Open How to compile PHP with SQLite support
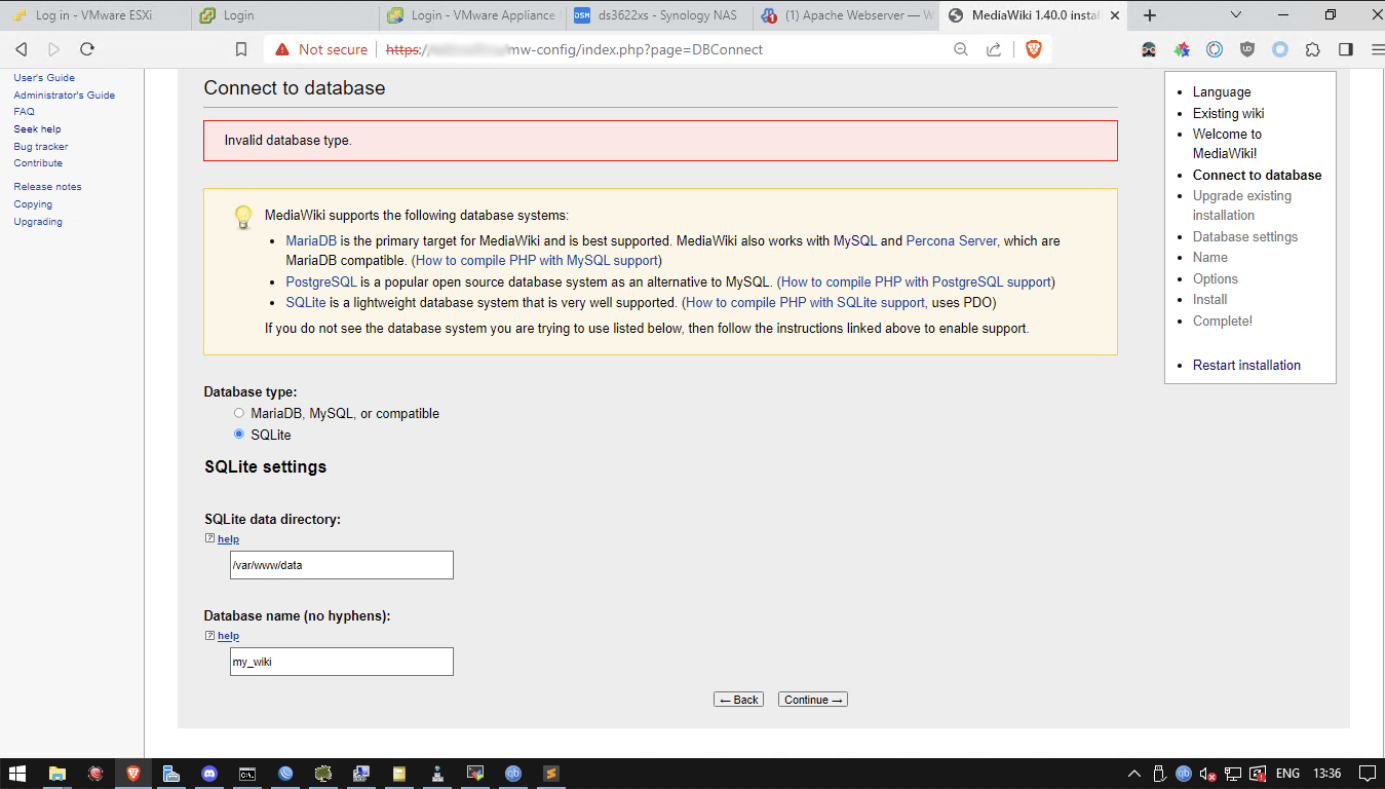 click(805, 302)
